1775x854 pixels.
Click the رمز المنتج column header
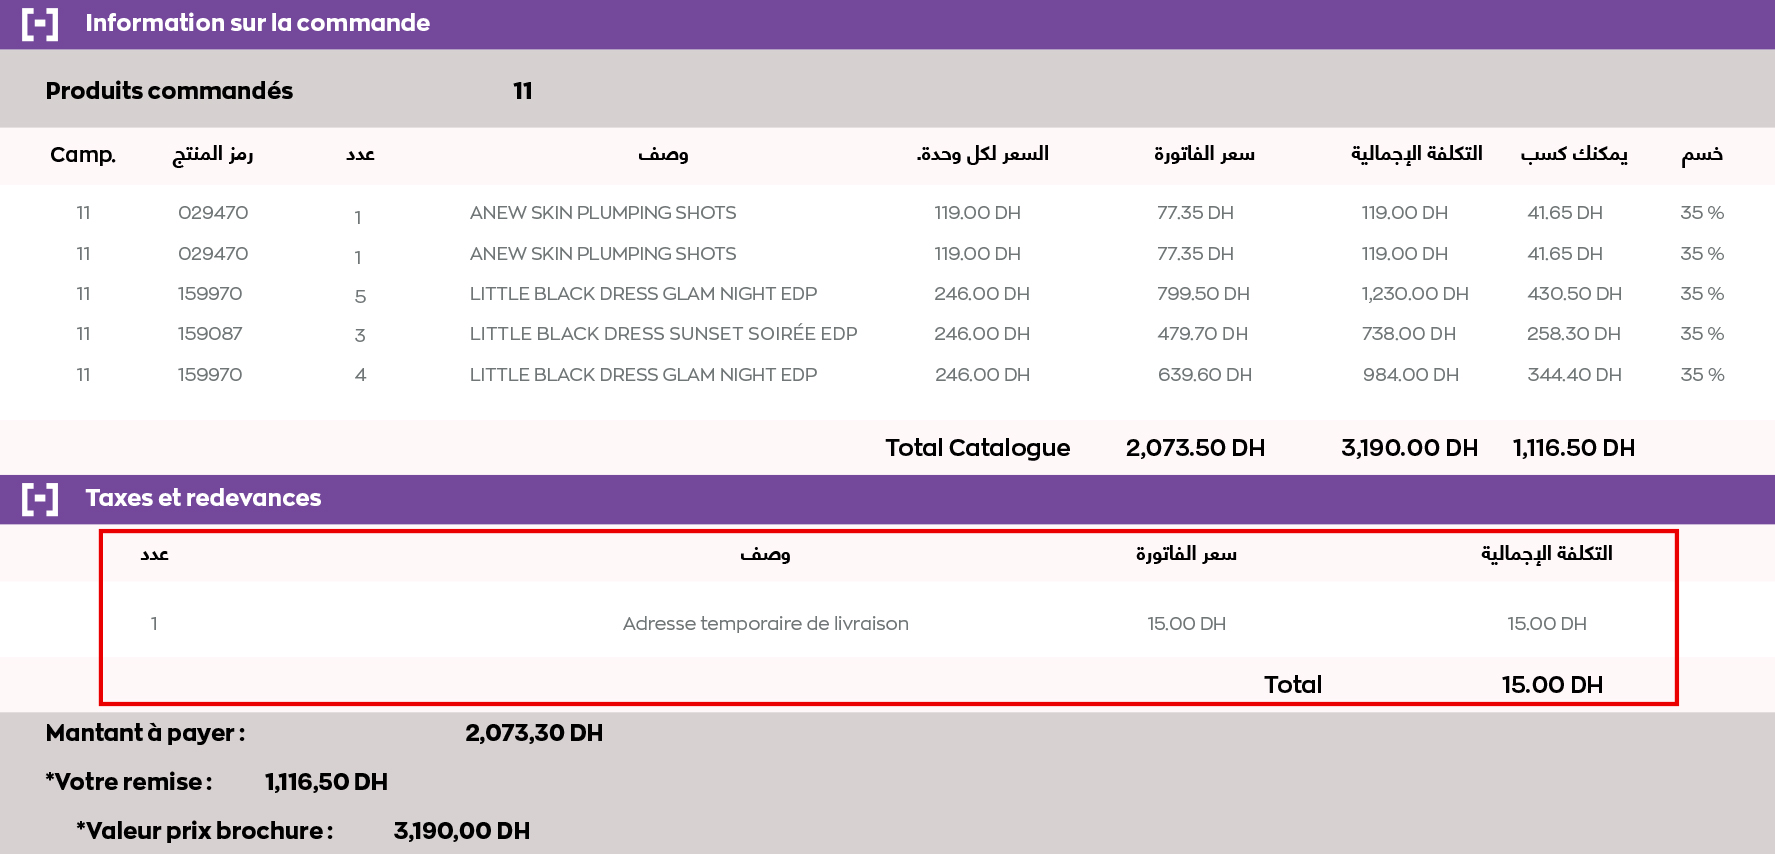point(213,154)
